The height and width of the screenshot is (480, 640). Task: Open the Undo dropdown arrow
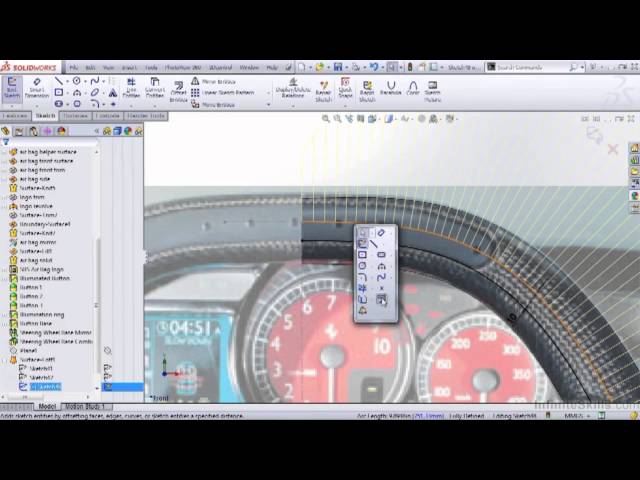tap(382, 67)
